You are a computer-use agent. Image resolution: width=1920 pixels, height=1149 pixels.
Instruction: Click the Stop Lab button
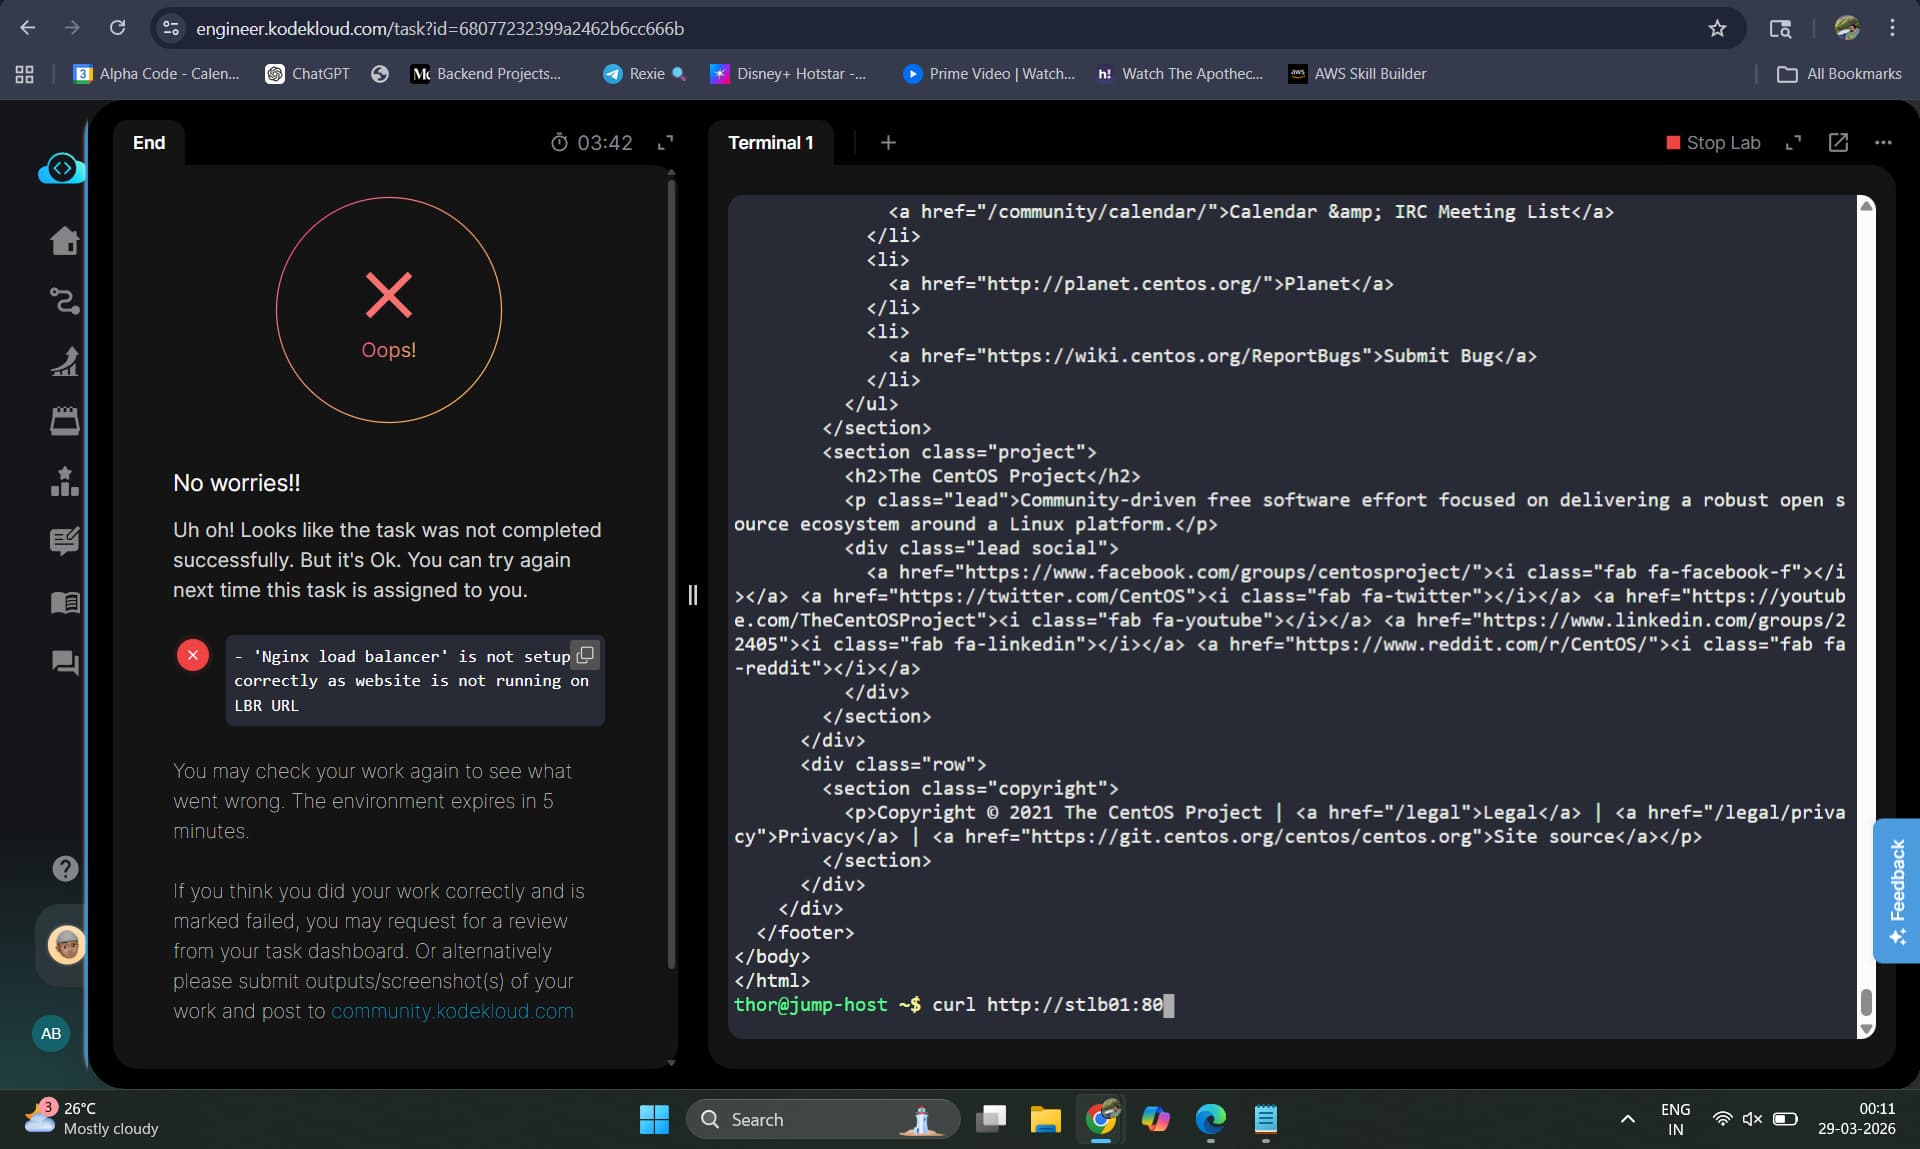click(1713, 143)
